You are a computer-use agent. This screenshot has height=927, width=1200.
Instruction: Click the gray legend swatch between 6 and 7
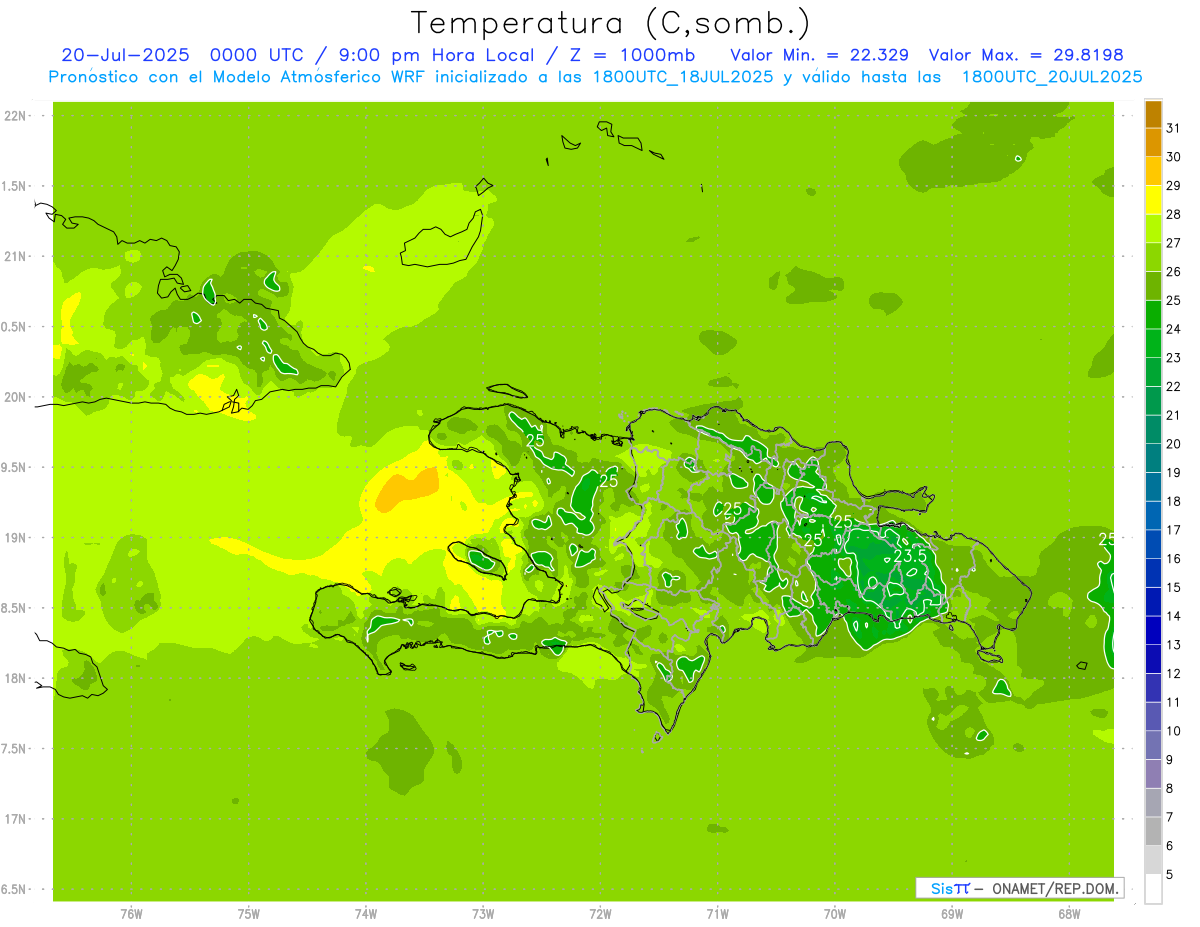tap(1153, 831)
